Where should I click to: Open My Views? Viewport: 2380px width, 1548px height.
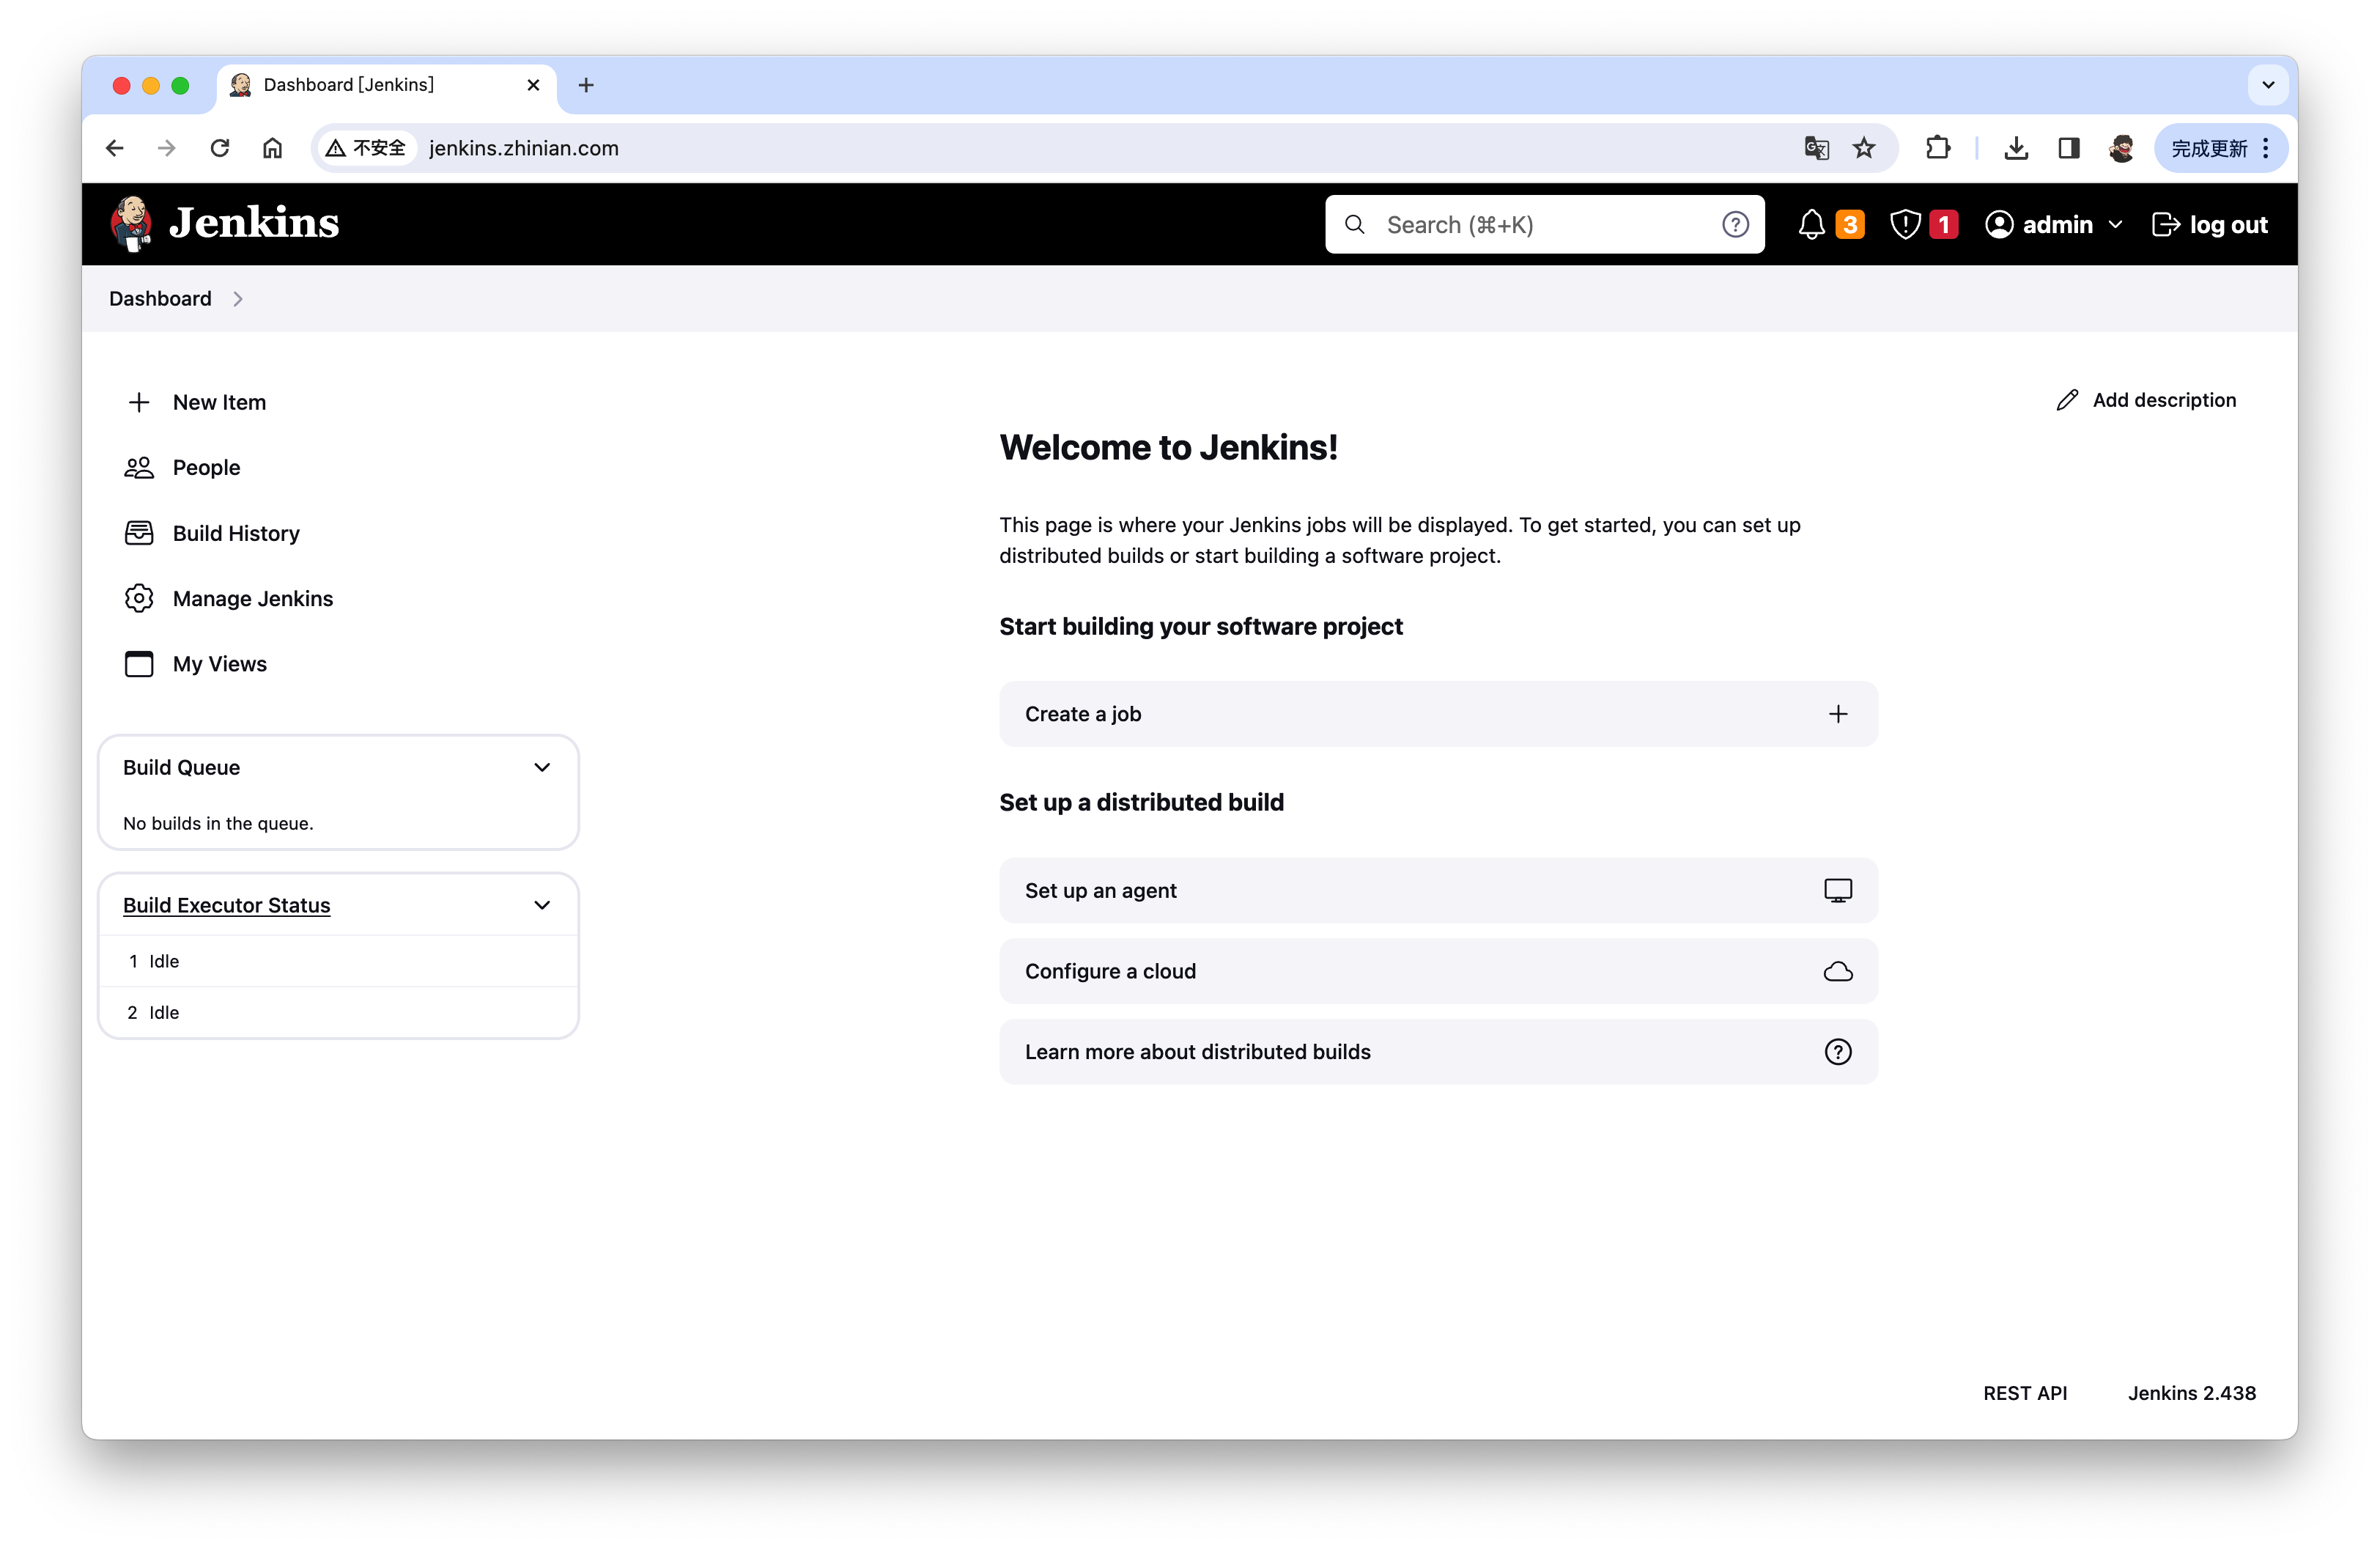[219, 664]
